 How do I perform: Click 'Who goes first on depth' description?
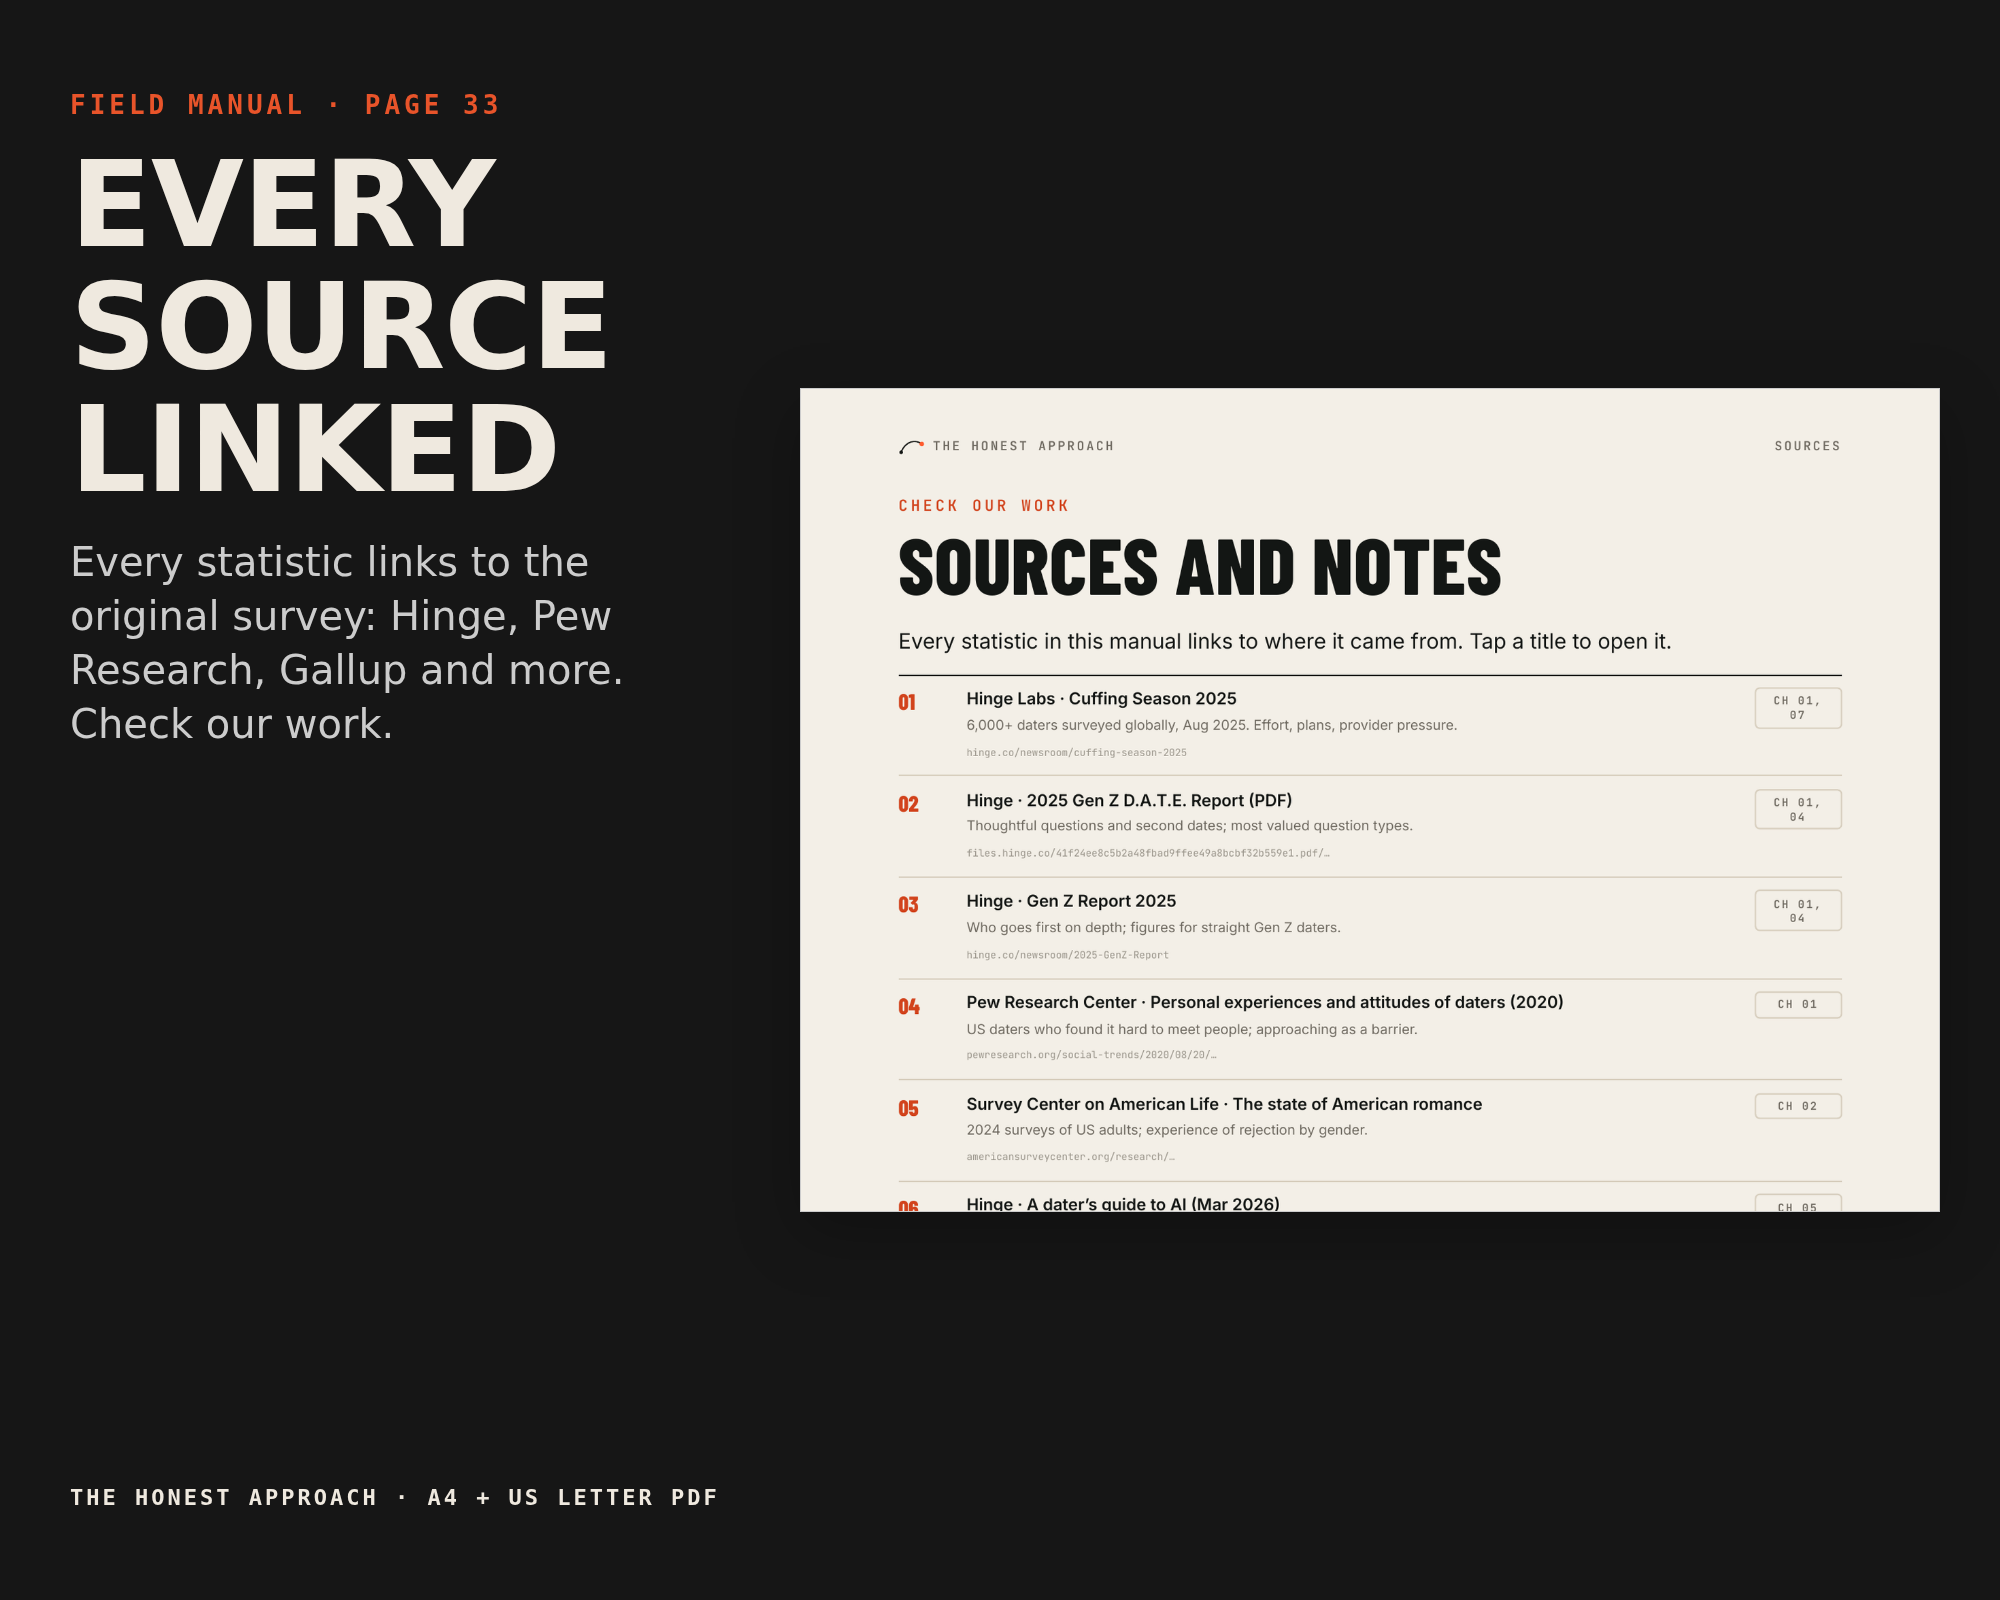tap(1153, 928)
